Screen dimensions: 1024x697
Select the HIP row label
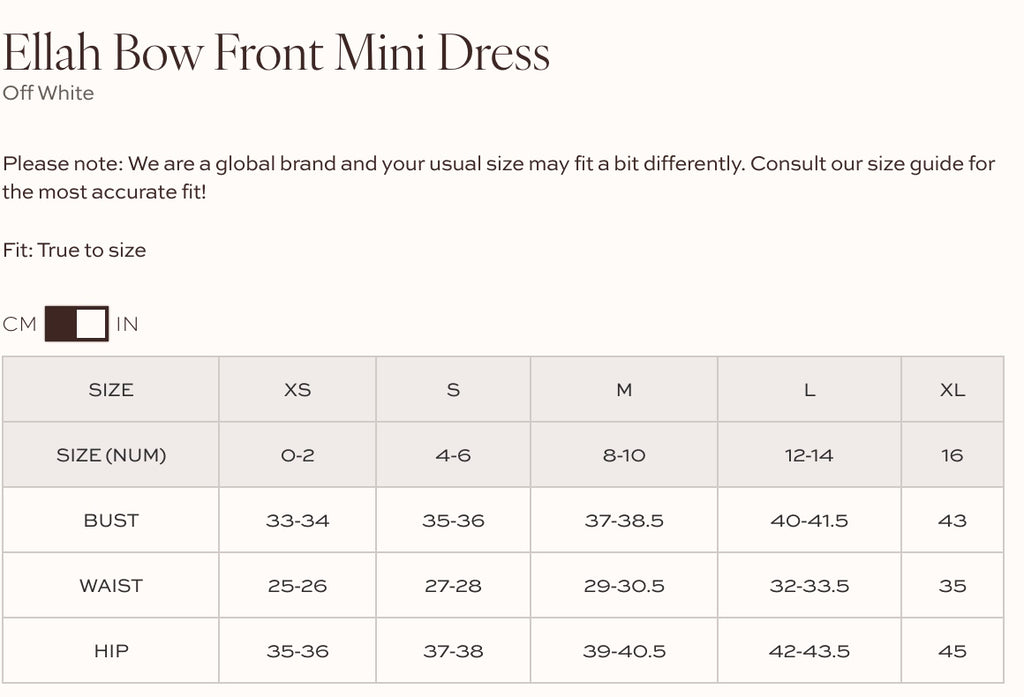click(112, 649)
